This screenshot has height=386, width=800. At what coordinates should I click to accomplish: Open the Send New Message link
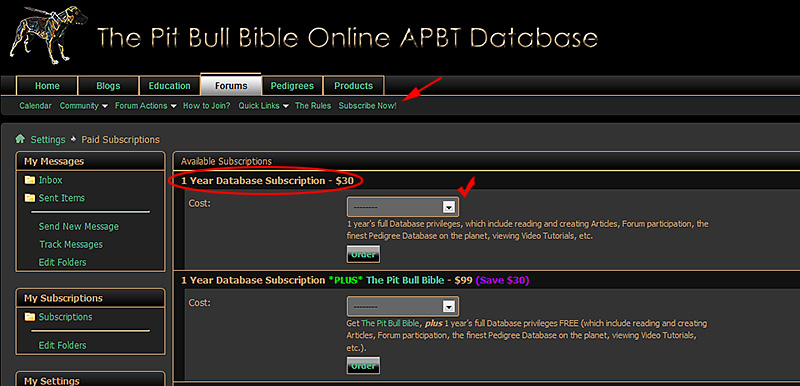point(79,226)
